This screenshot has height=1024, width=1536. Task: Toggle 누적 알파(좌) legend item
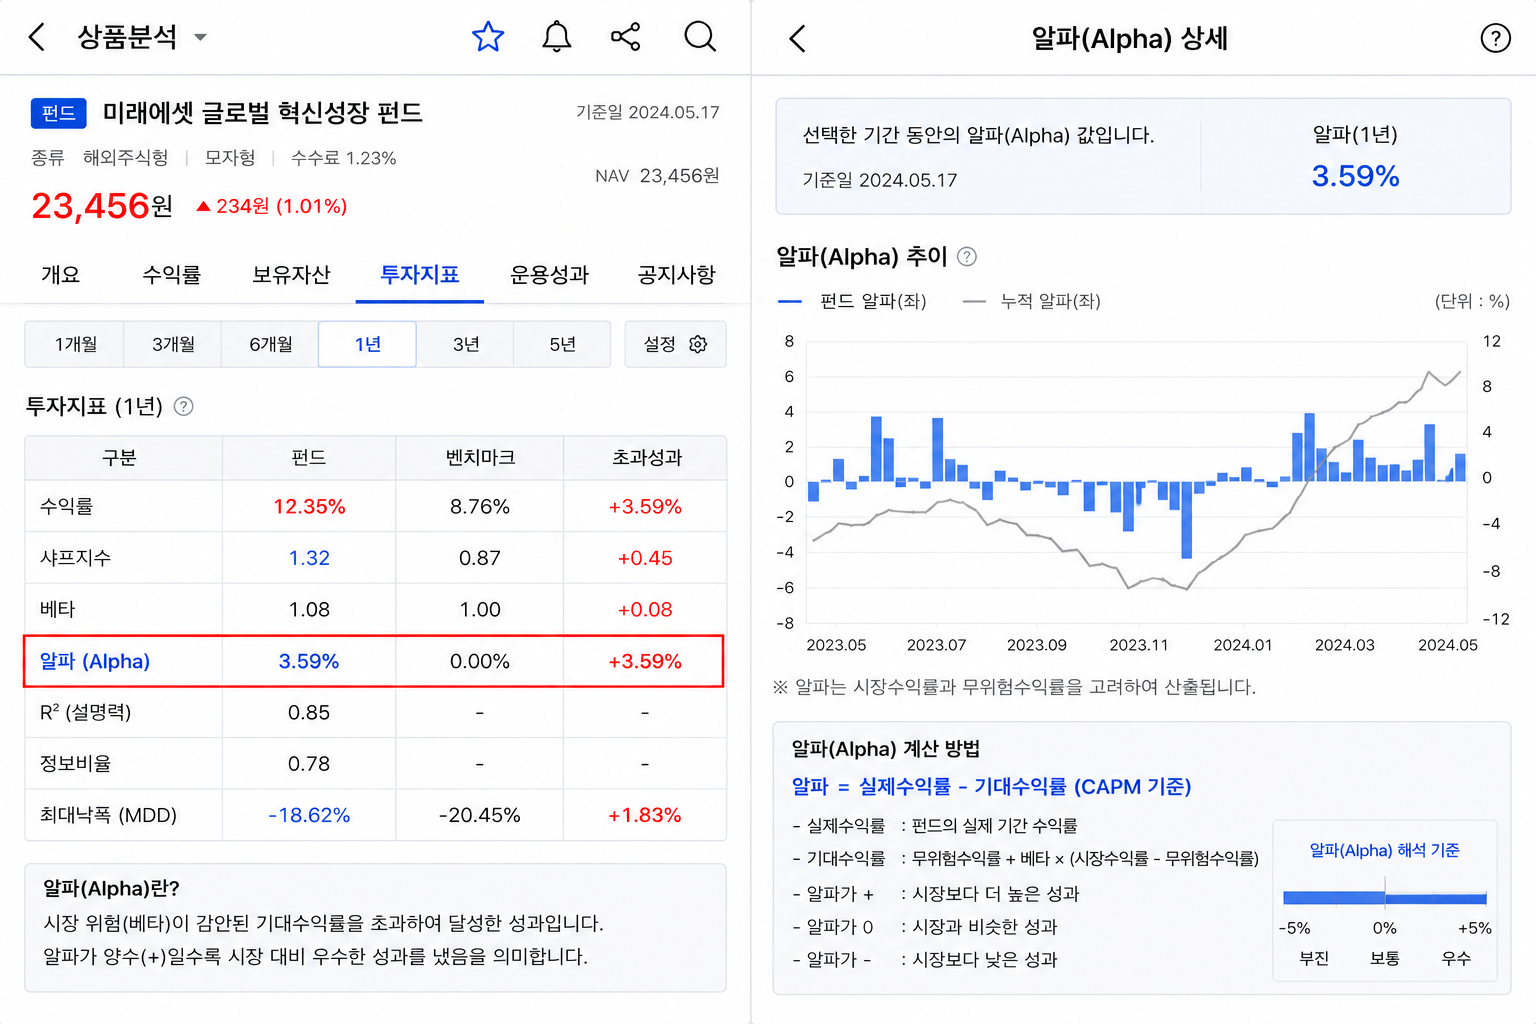click(1031, 301)
